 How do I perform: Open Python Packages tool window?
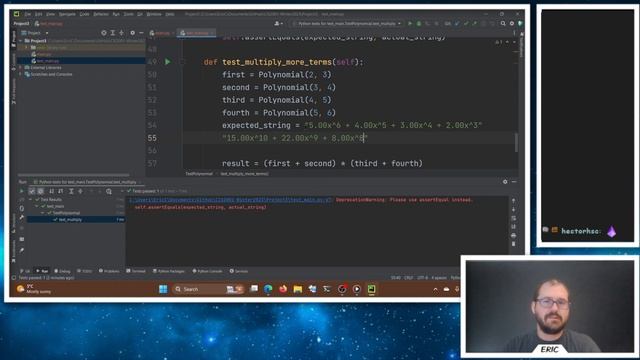click(x=169, y=271)
